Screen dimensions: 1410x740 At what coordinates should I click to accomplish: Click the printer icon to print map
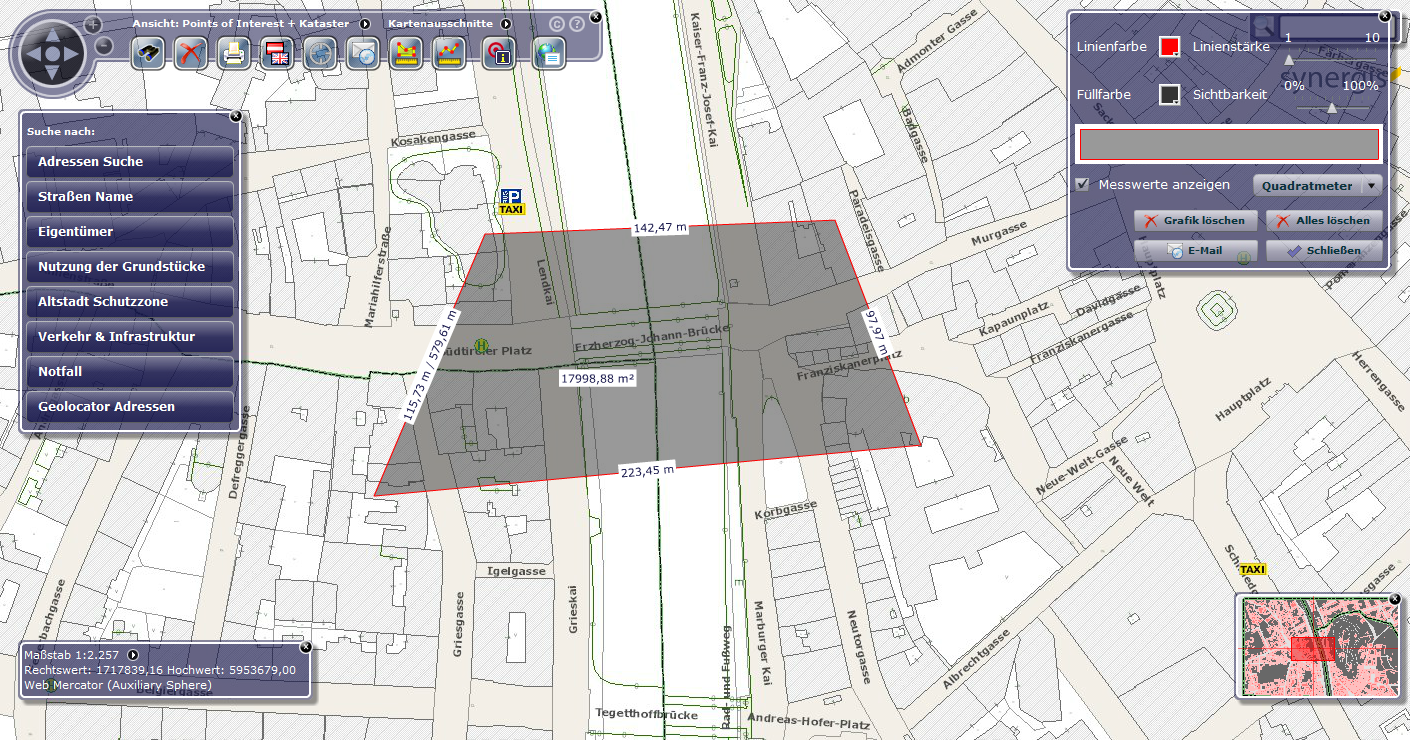tap(233, 53)
